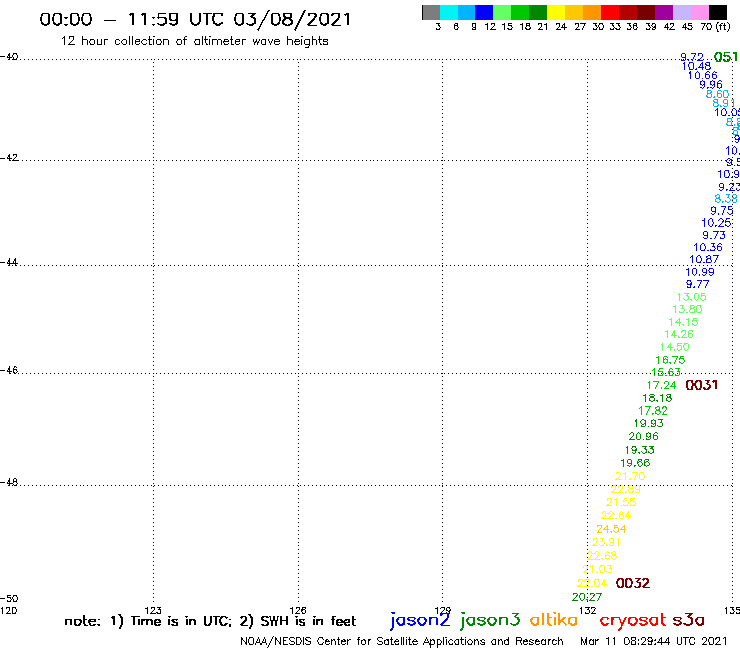This screenshot has height=650, width=740.
Task: Click the 9.75 wave height value
Action: click(x=722, y=211)
